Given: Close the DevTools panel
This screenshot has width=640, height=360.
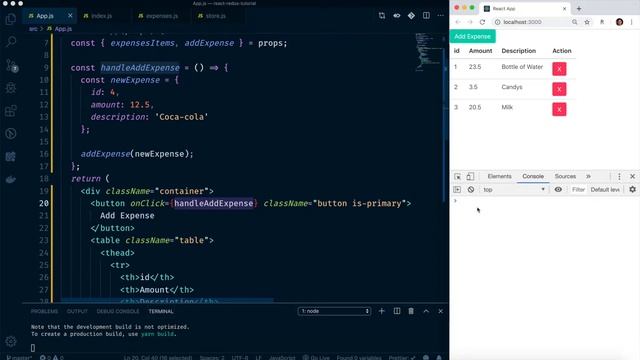Looking at the screenshot, I should [x=633, y=176].
